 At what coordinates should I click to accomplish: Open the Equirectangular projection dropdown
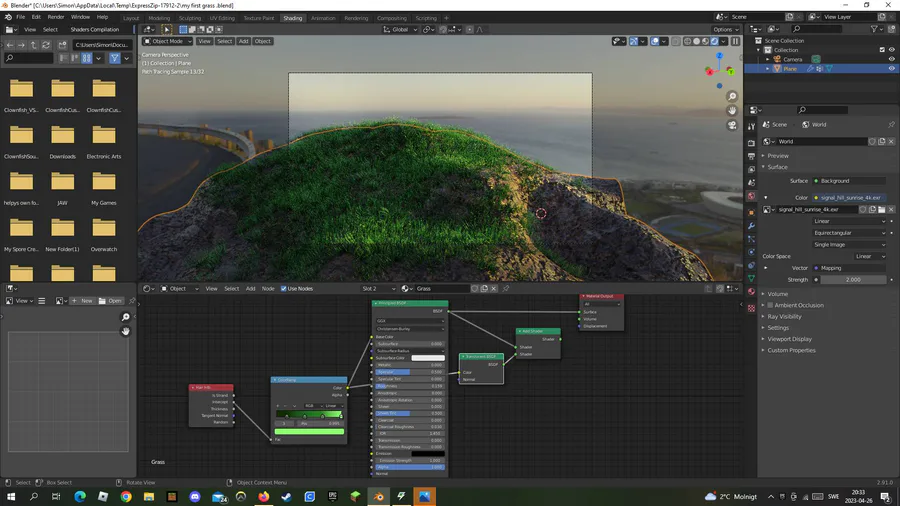[x=849, y=232]
